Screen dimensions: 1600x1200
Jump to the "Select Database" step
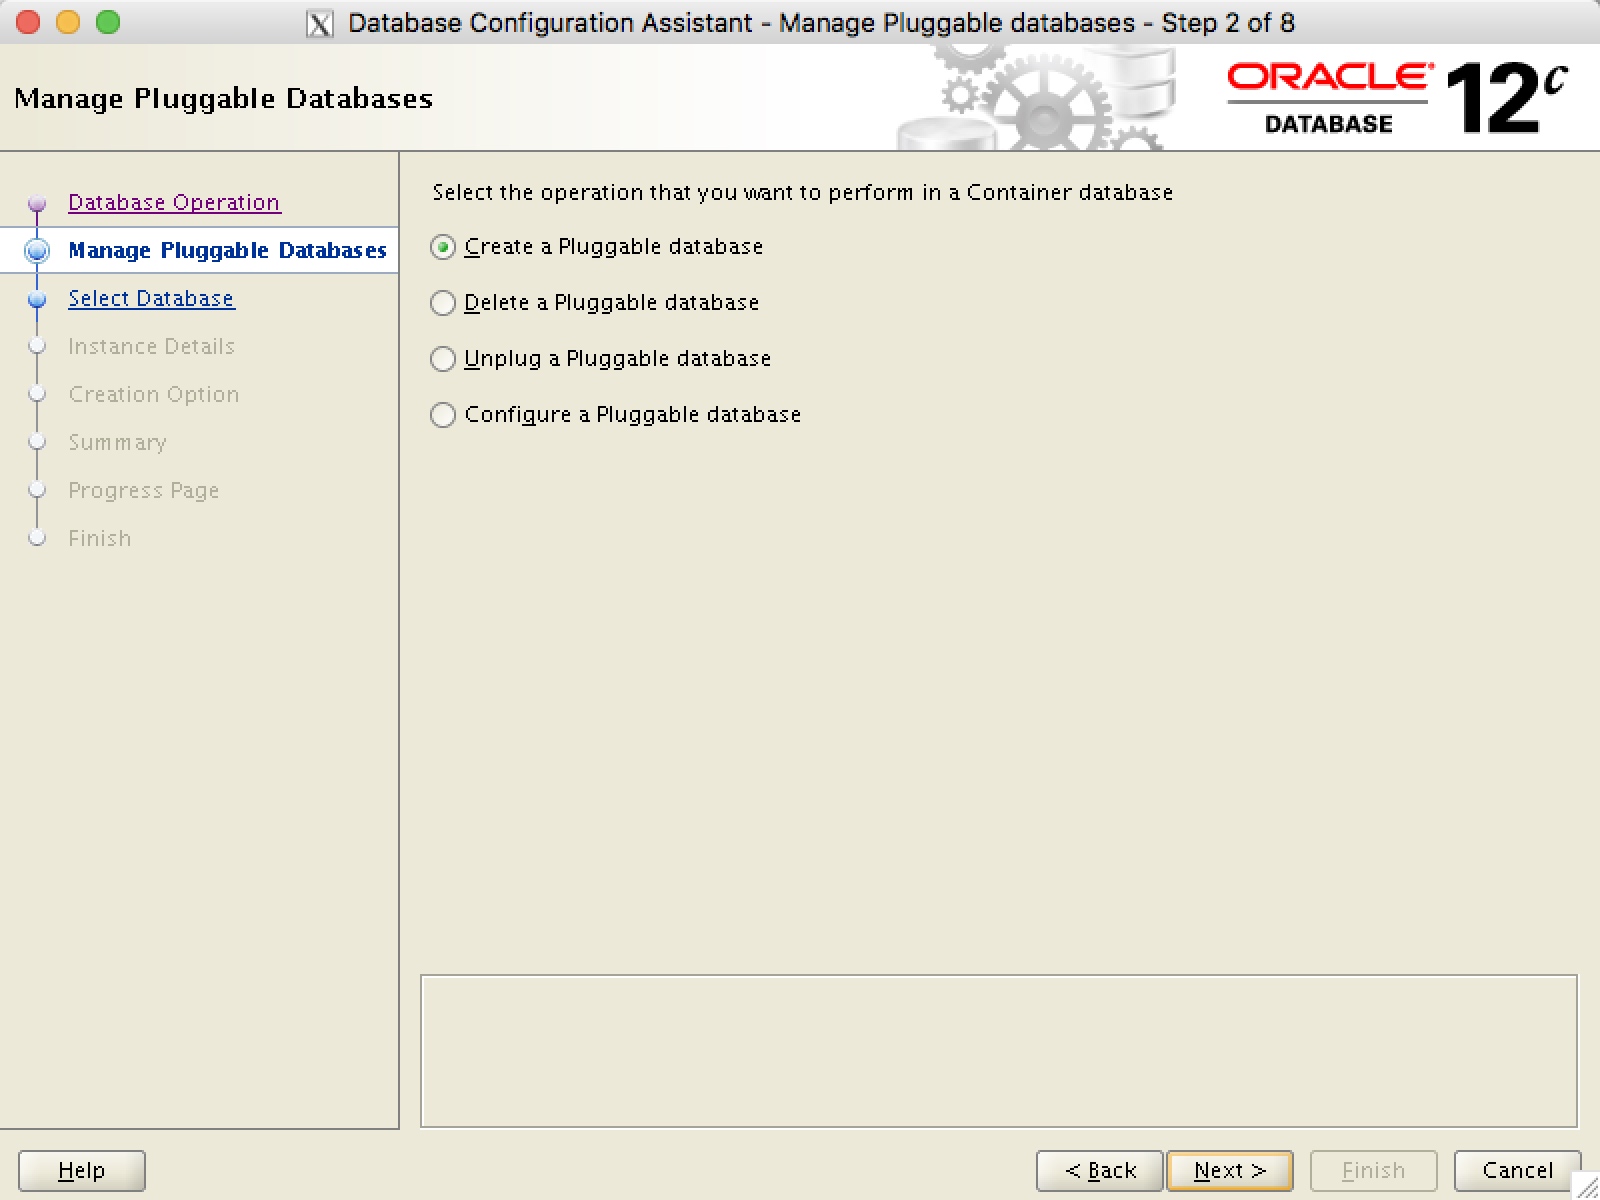tap(151, 298)
